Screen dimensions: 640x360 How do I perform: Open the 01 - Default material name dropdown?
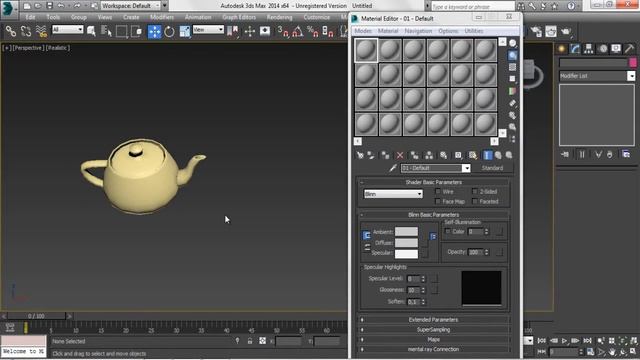(436, 168)
